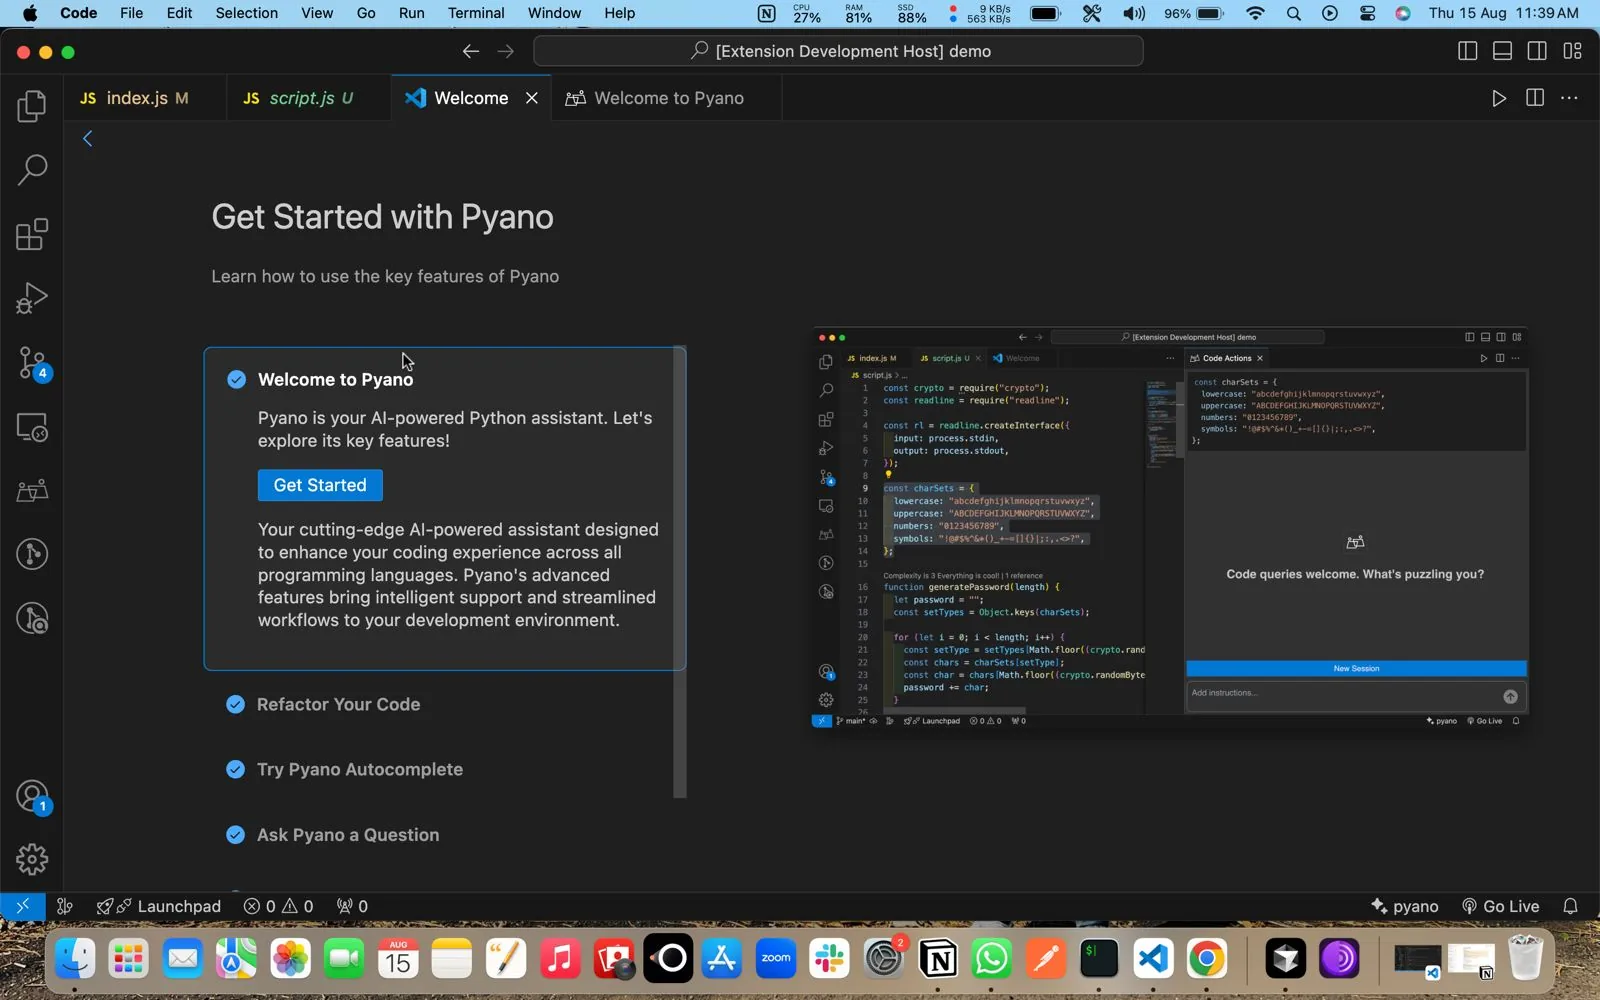1600x1000 pixels.
Task: Click the walkthrough steps scrollbar
Action: pos(680,572)
